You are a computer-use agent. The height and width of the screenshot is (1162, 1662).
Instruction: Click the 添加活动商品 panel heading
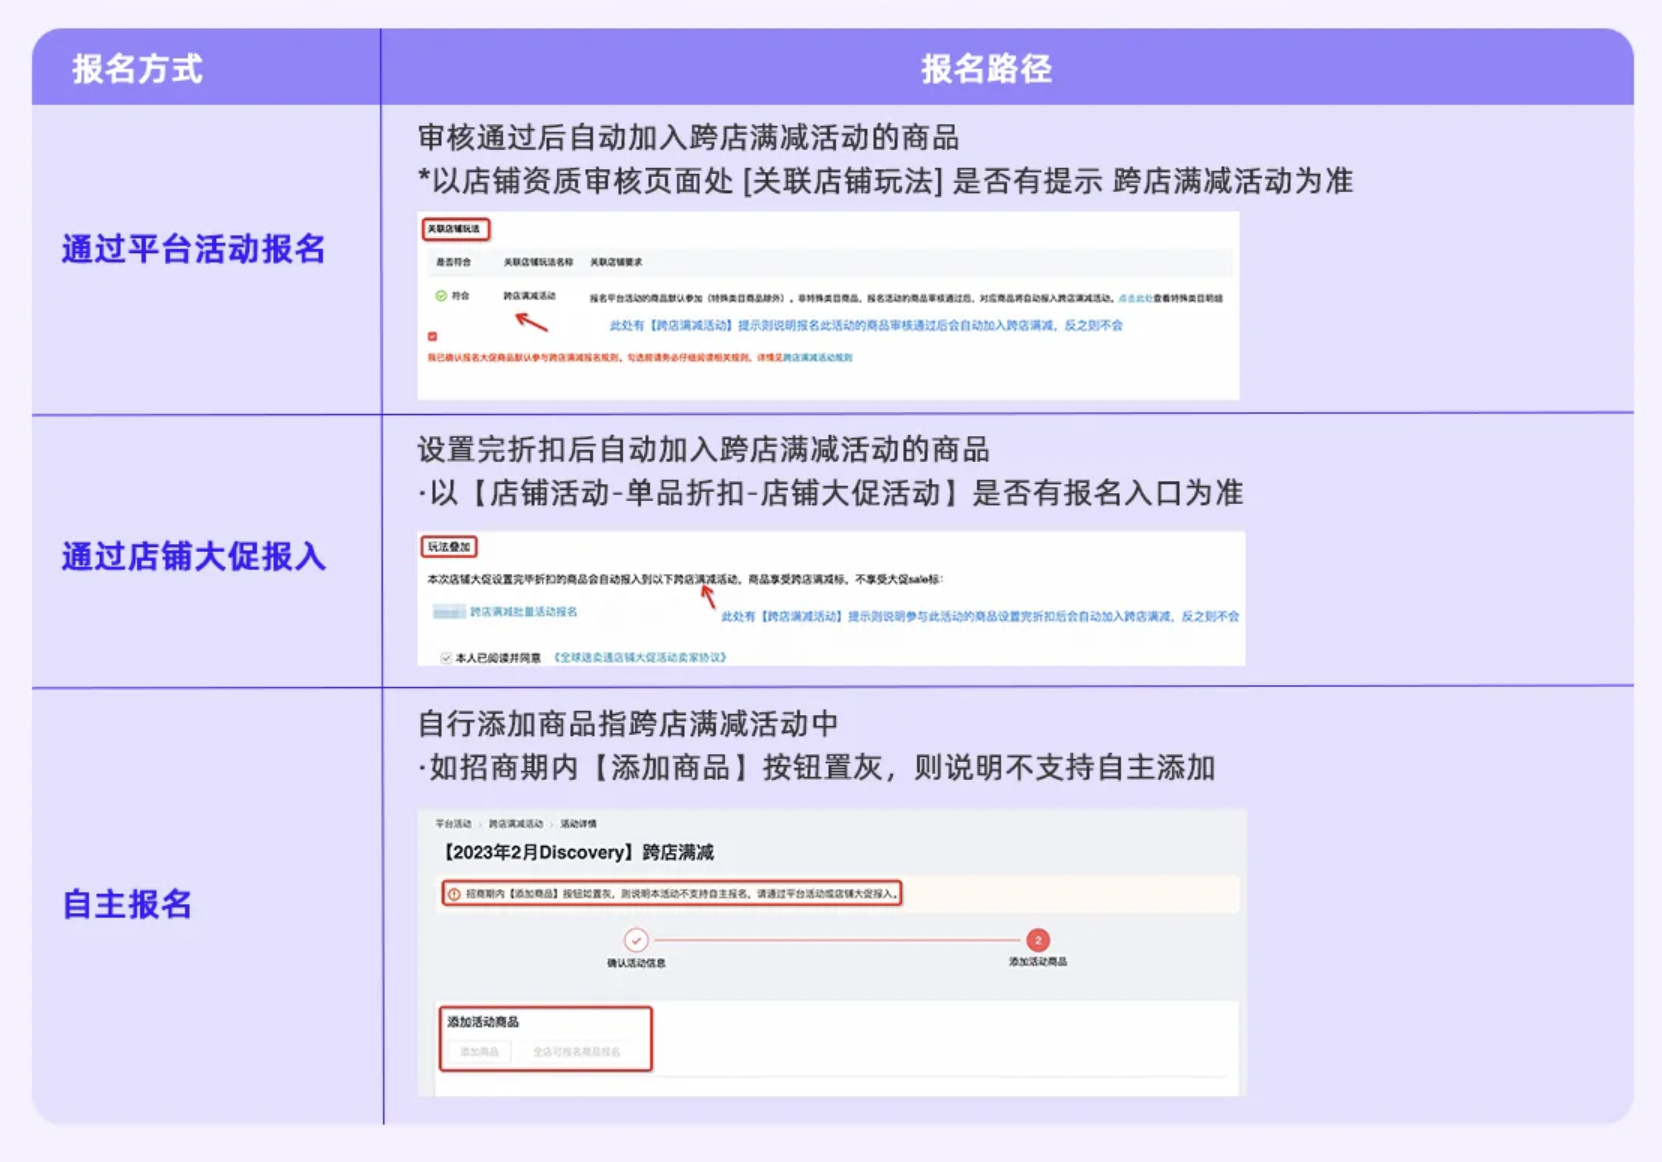pyautogui.click(x=483, y=1022)
